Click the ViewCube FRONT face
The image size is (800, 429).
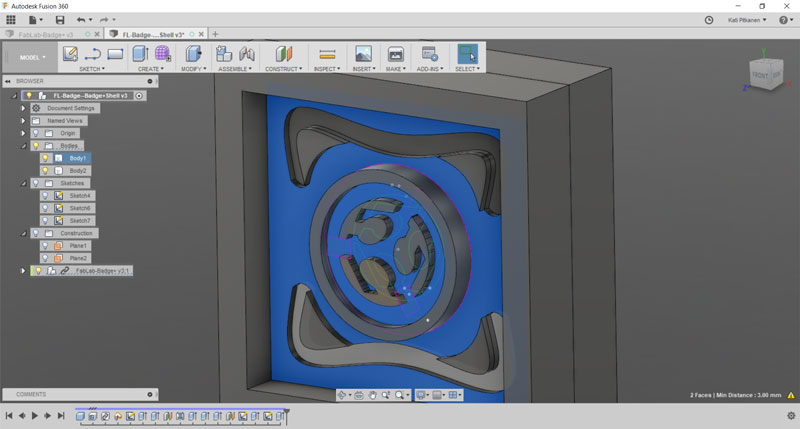click(760, 75)
